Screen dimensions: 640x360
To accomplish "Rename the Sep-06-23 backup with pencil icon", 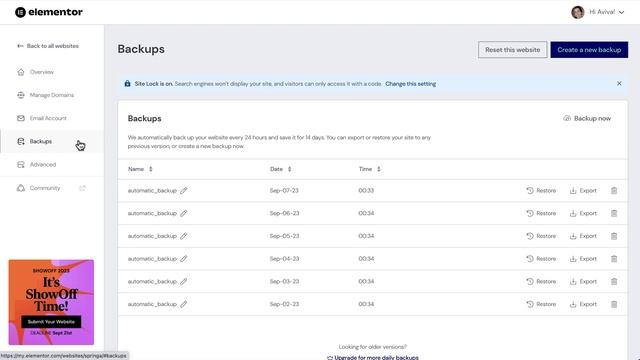I will [x=184, y=213].
